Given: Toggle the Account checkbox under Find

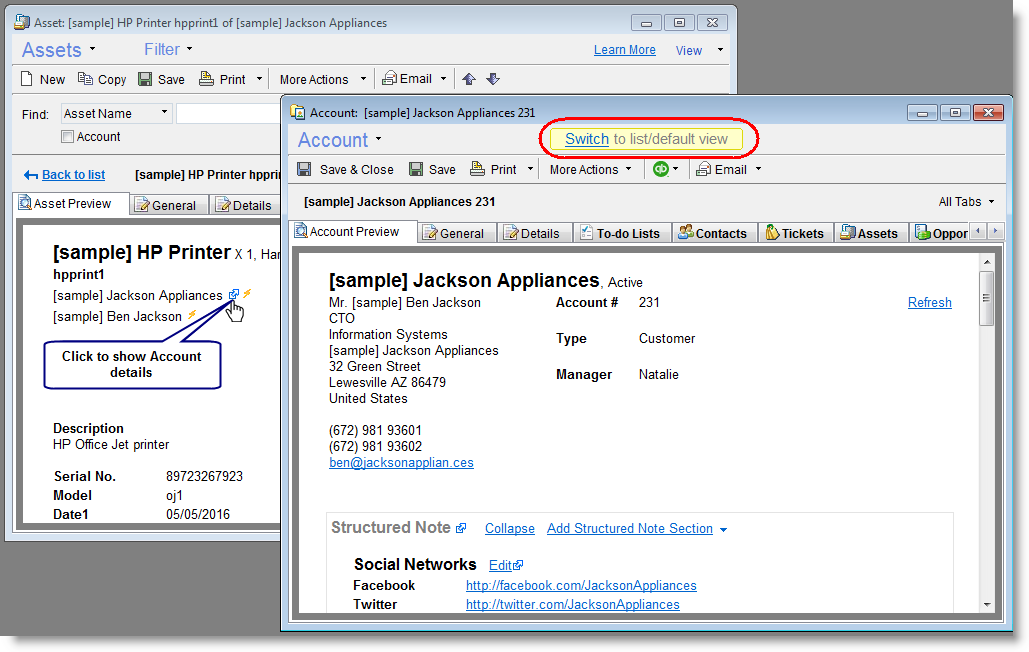Looking at the screenshot, I should pyautogui.click(x=68, y=137).
